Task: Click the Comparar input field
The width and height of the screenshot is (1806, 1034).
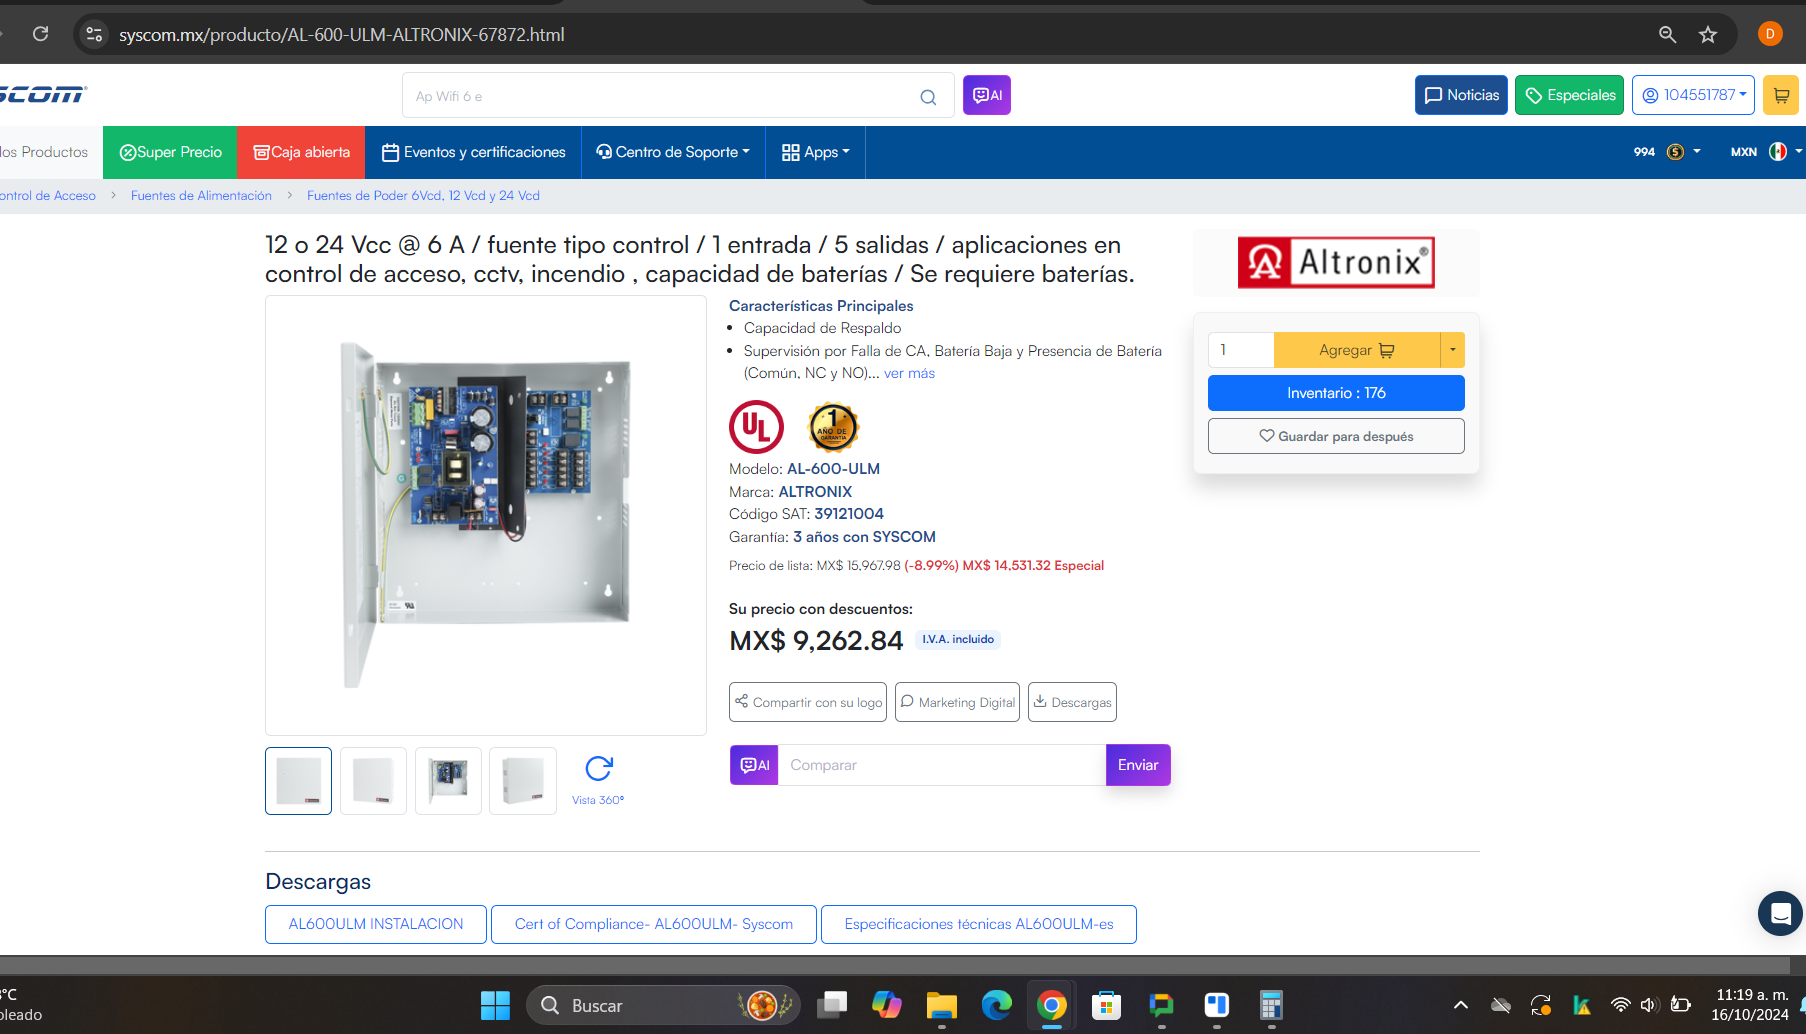Action: pos(942,765)
